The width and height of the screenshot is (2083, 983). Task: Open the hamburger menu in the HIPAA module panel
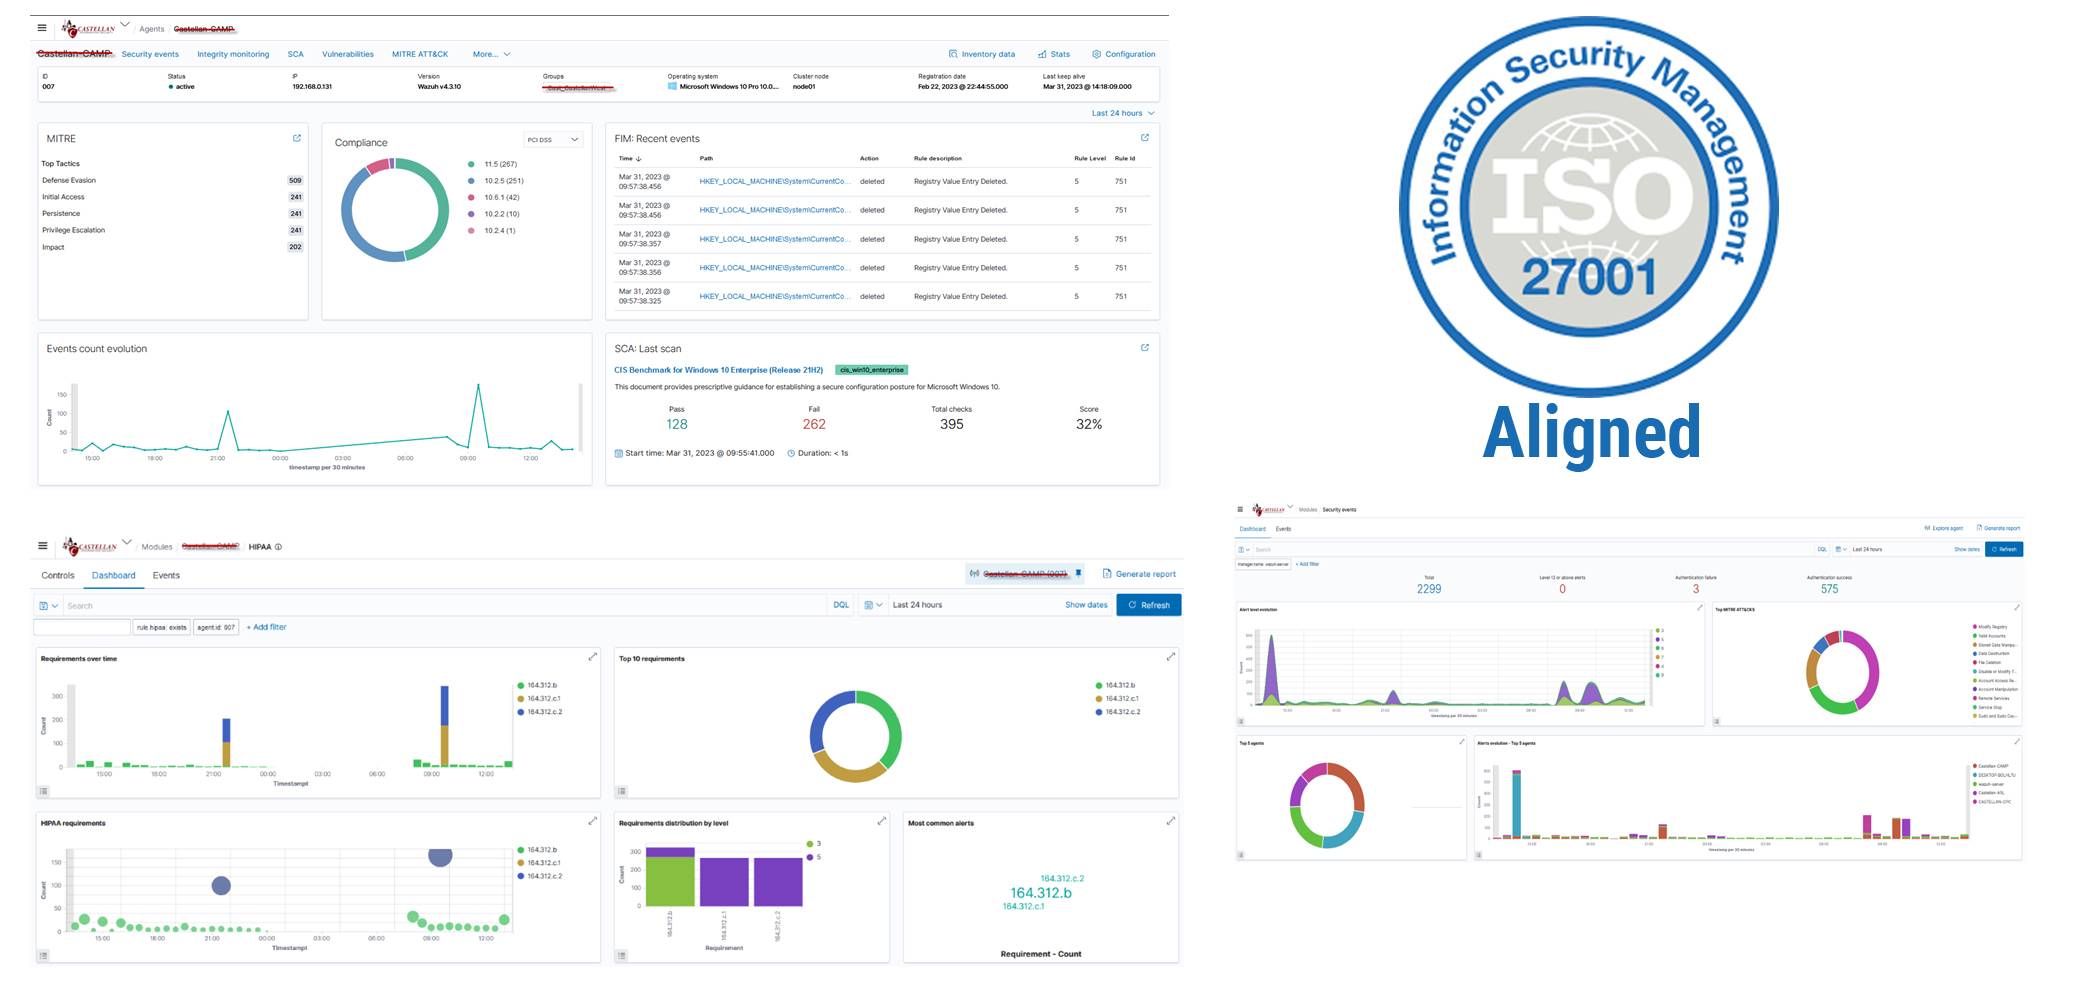tap(42, 546)
